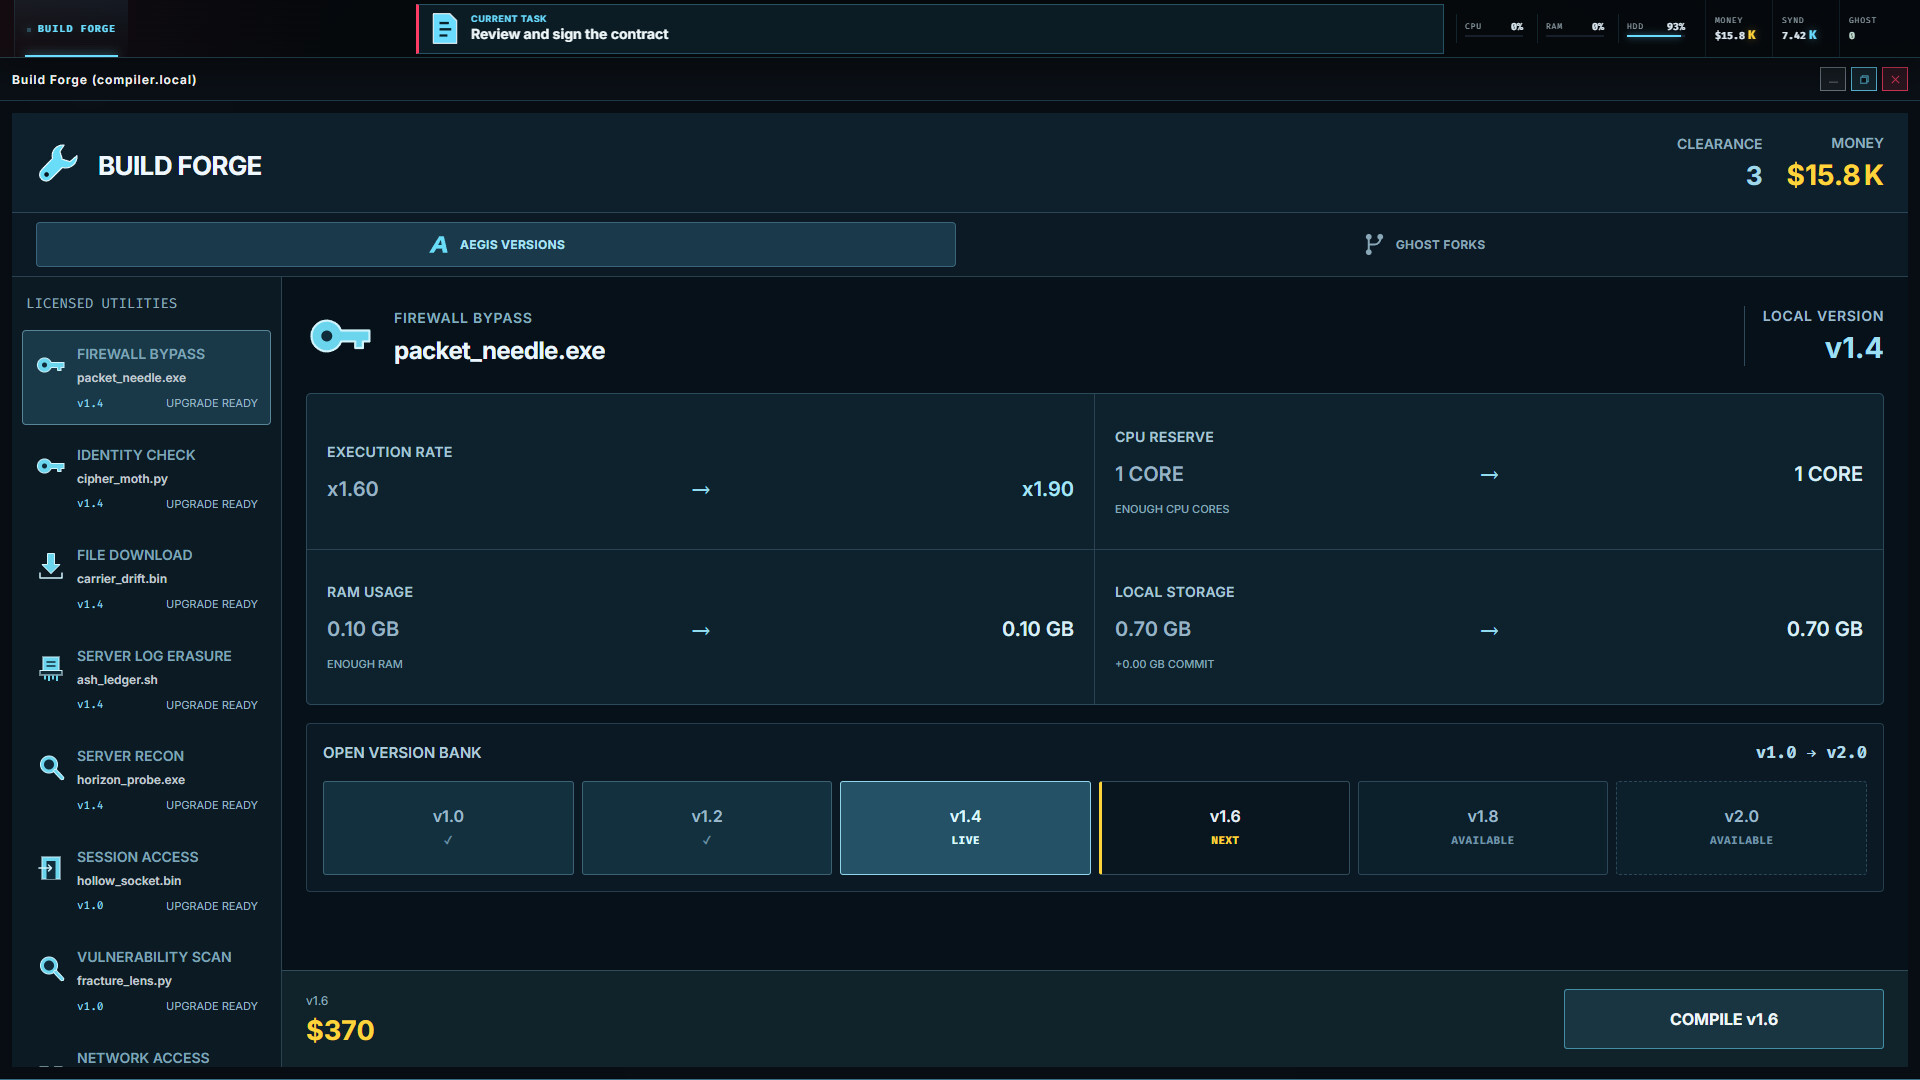Click the Execution Rate x1.90 value
The image size is (1920, 1080).
click(x=1047, y=489)
